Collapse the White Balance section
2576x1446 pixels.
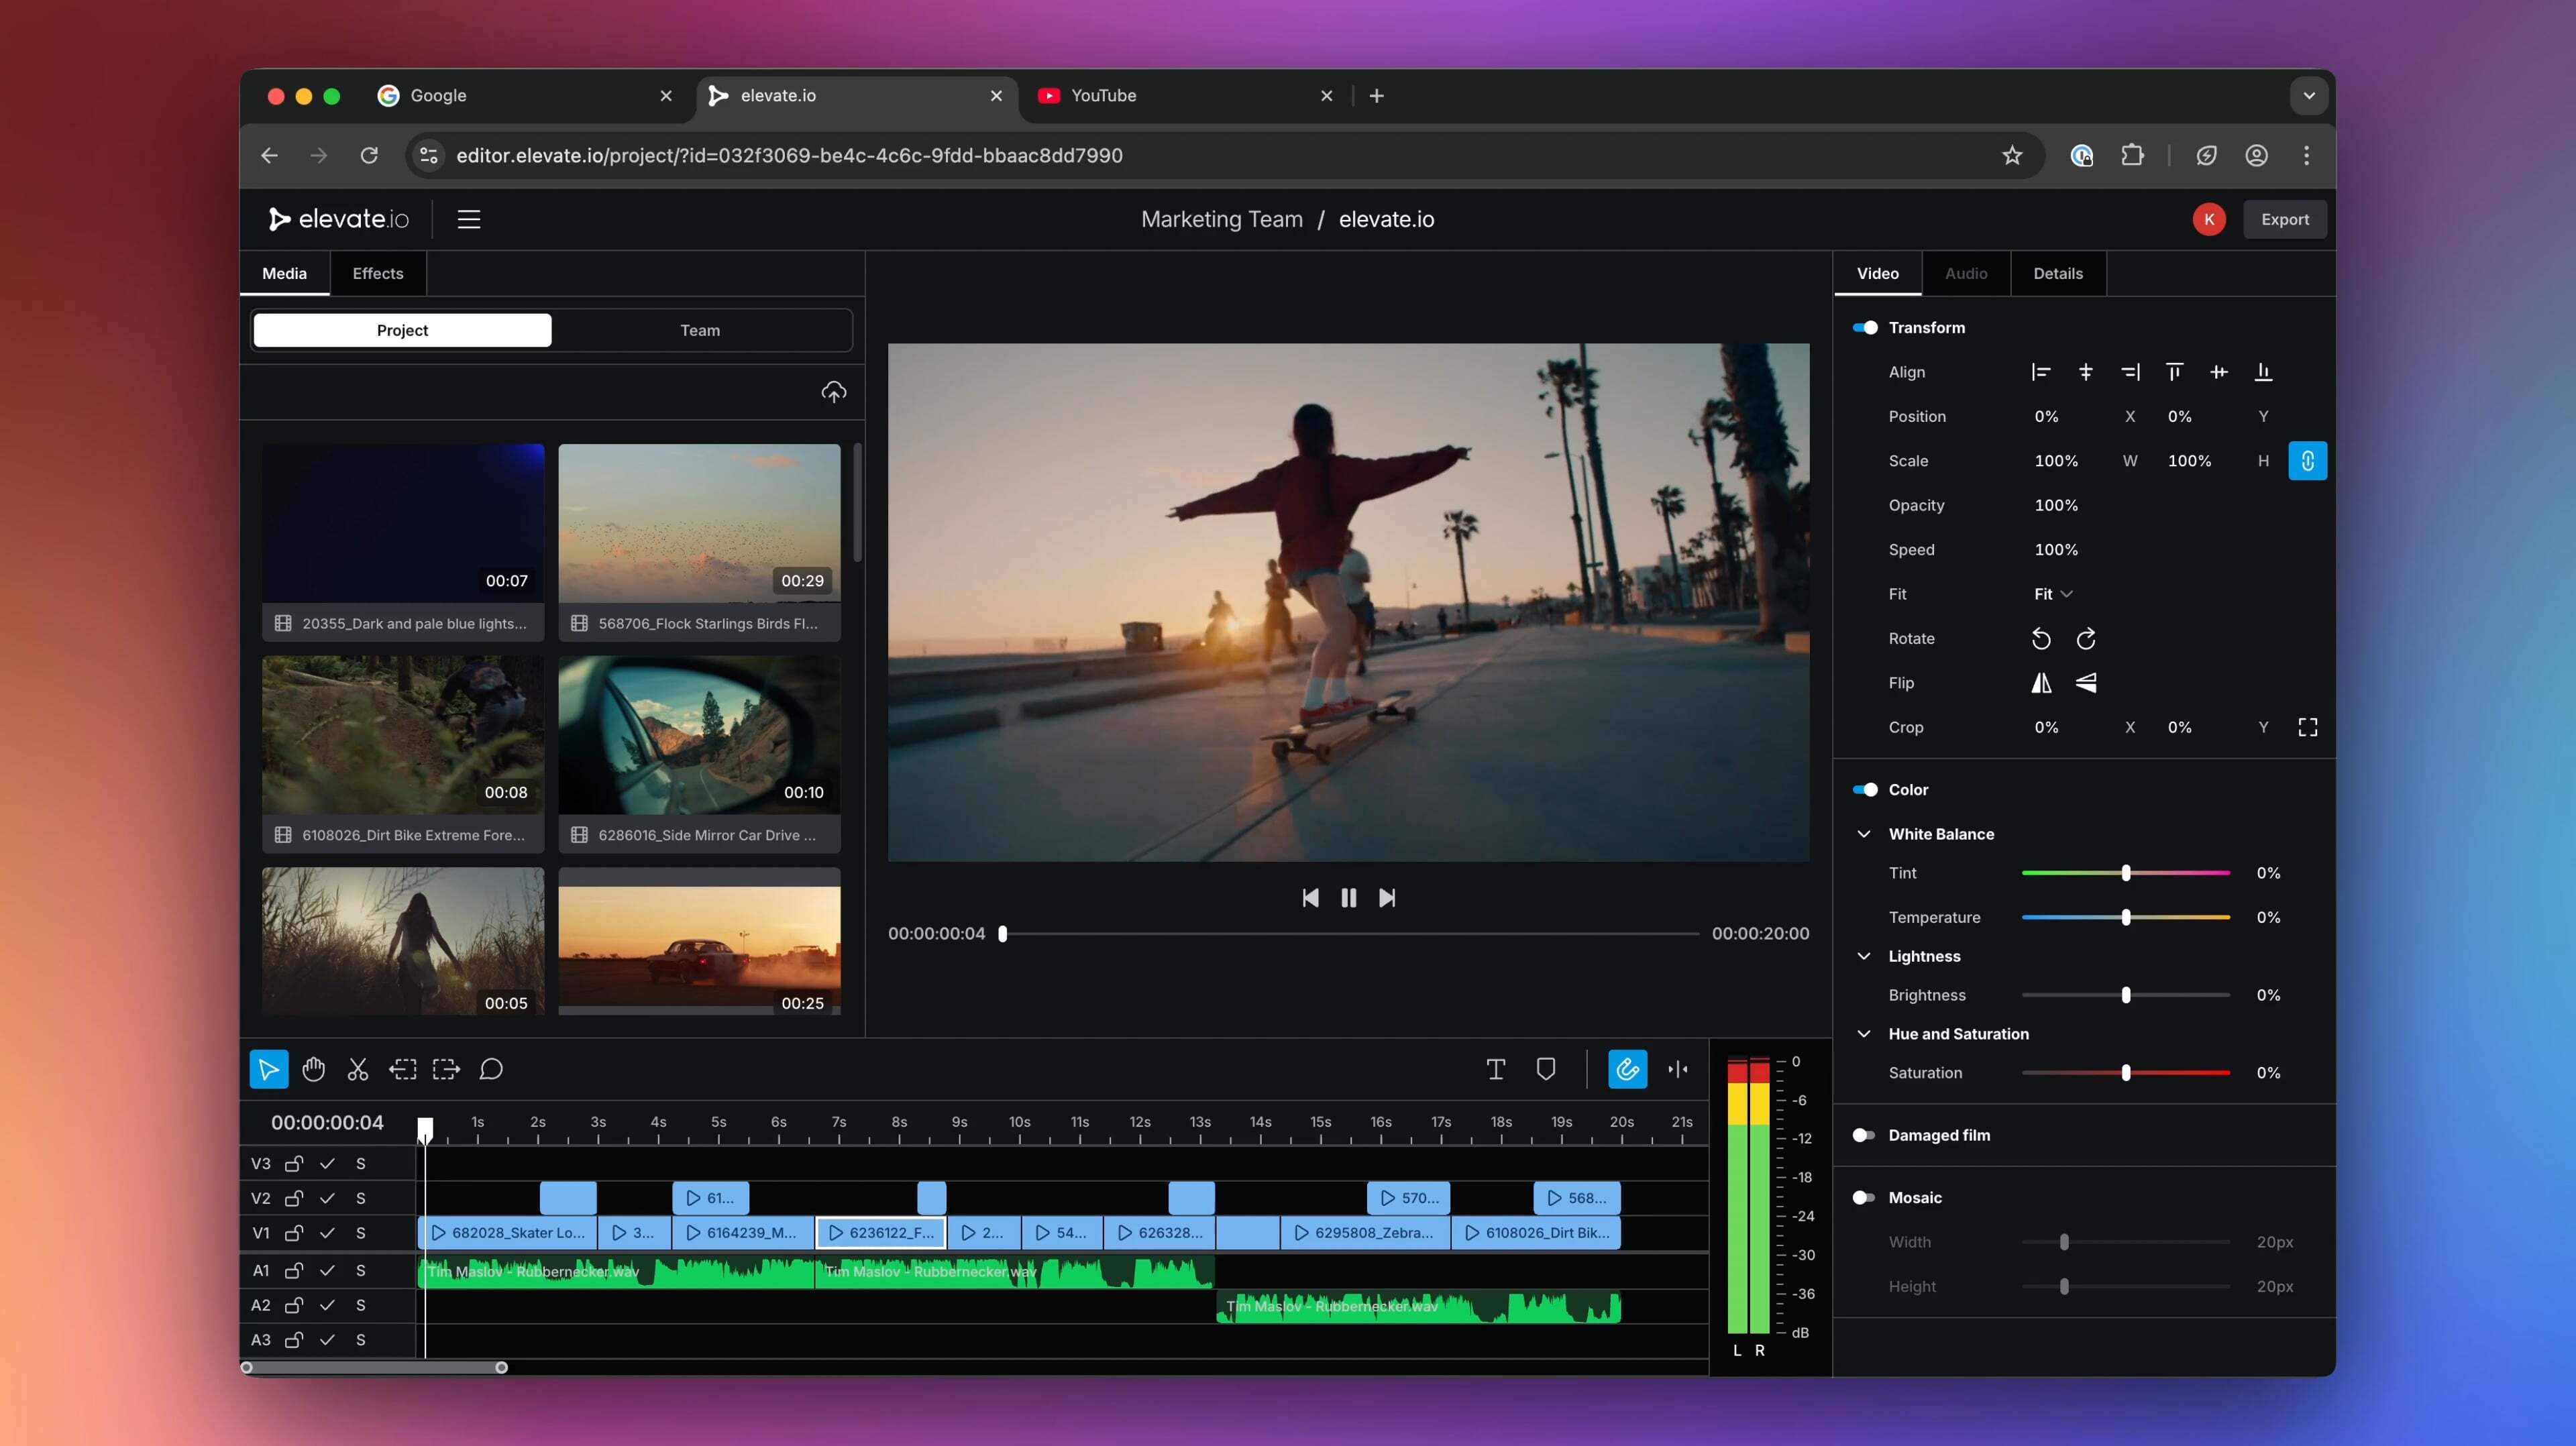pos(1864,834)
